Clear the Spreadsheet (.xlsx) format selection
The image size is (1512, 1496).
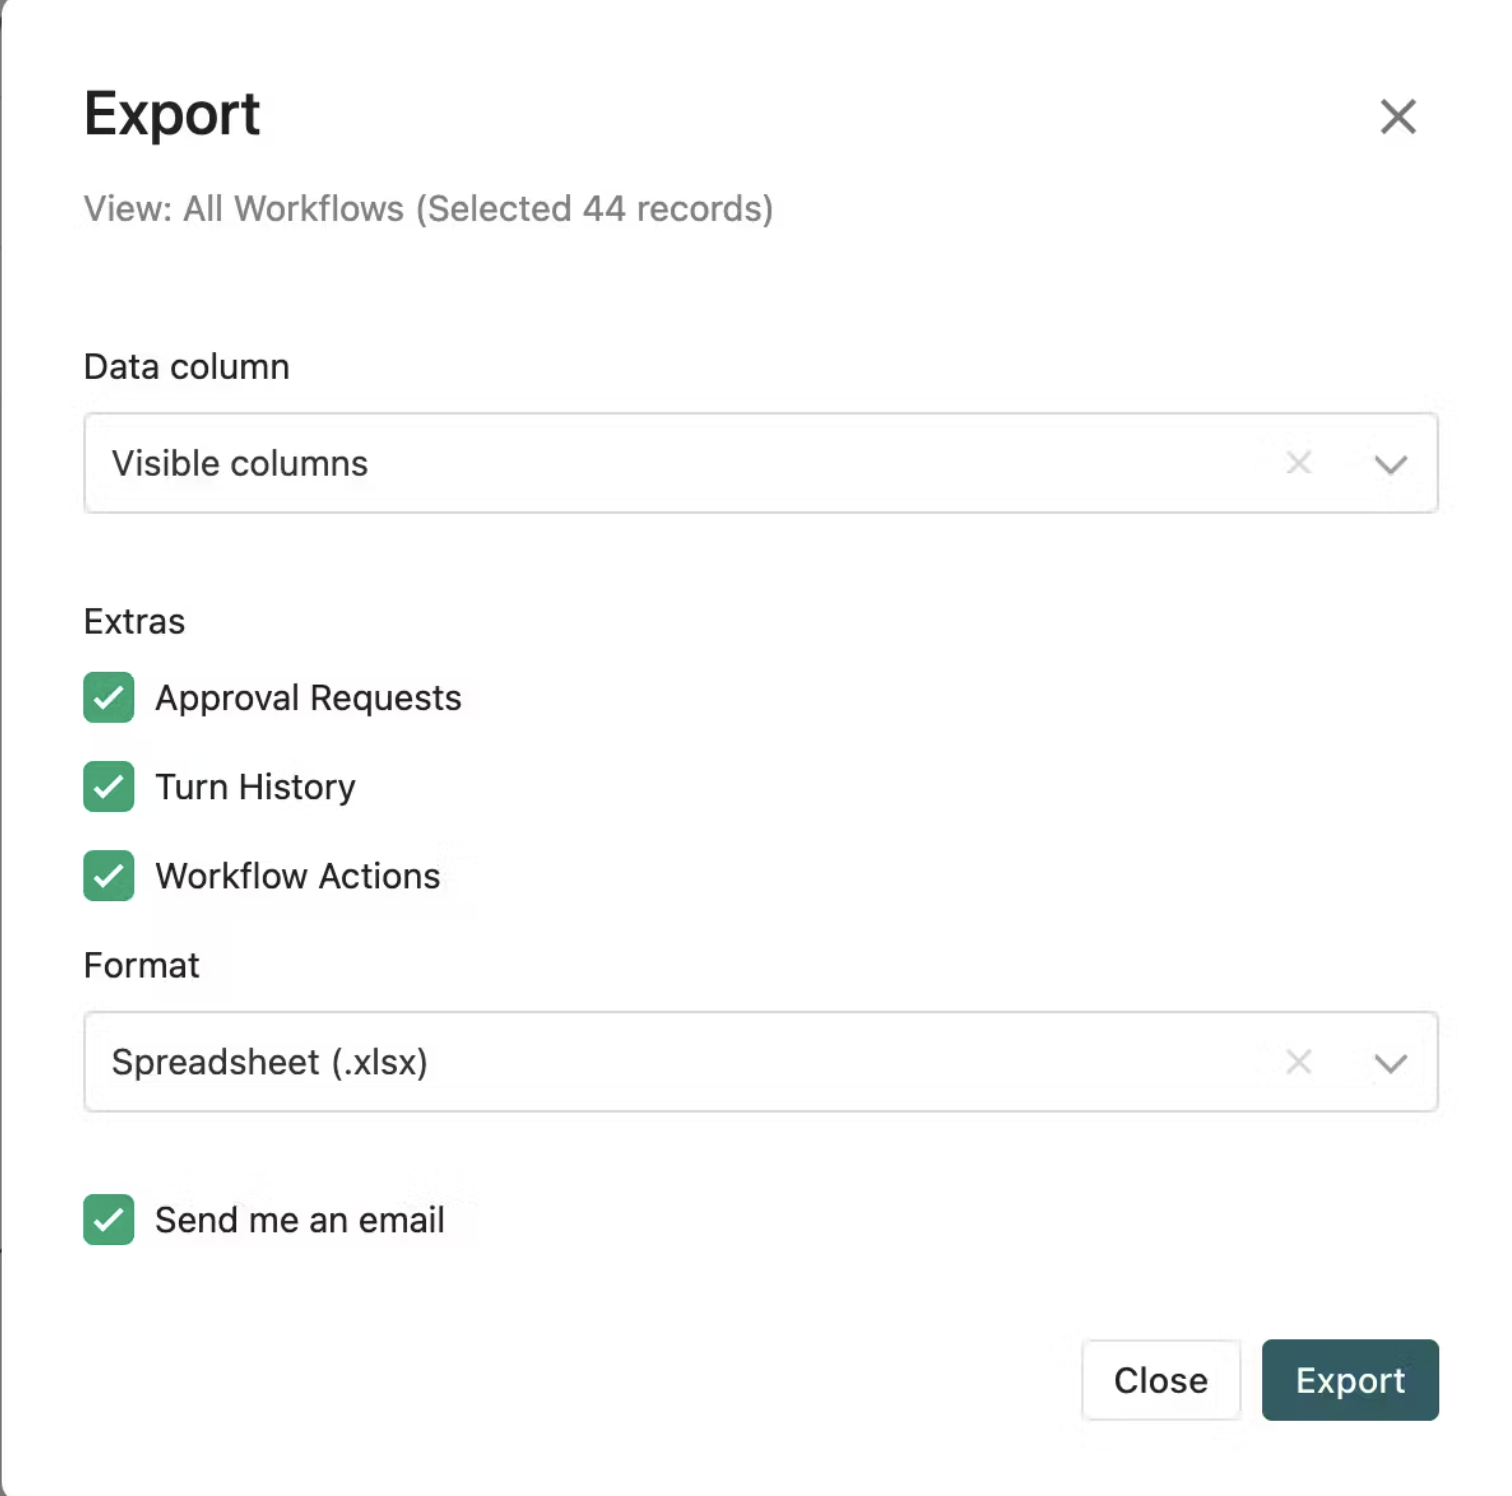point(1298,1062)
